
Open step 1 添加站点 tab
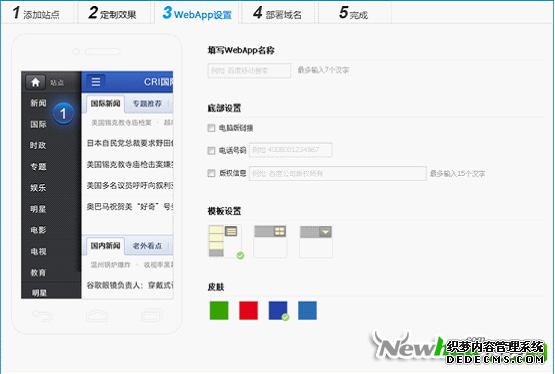[36, 13]
